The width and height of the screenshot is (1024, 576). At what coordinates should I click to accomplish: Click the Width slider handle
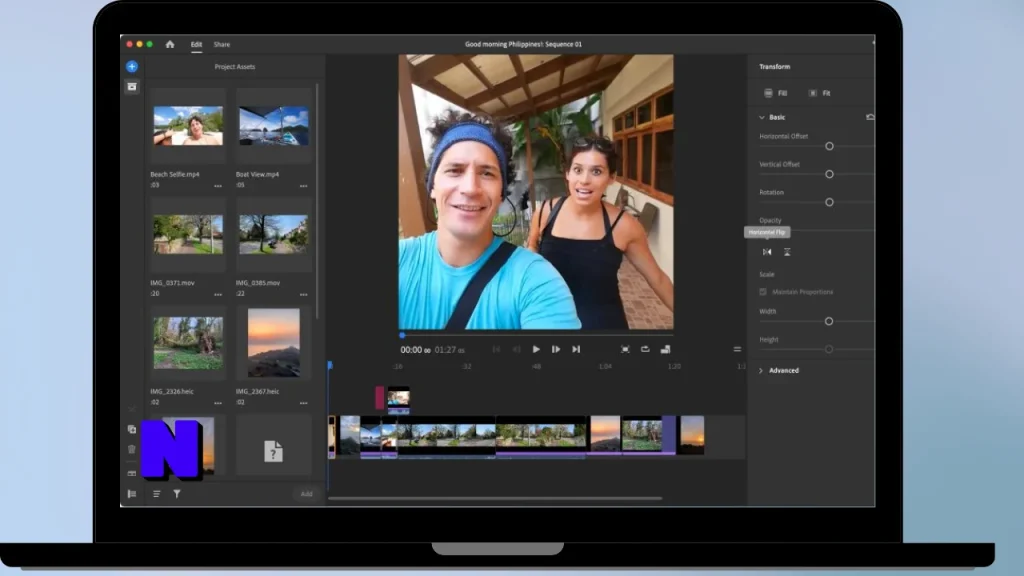point(829,321)
